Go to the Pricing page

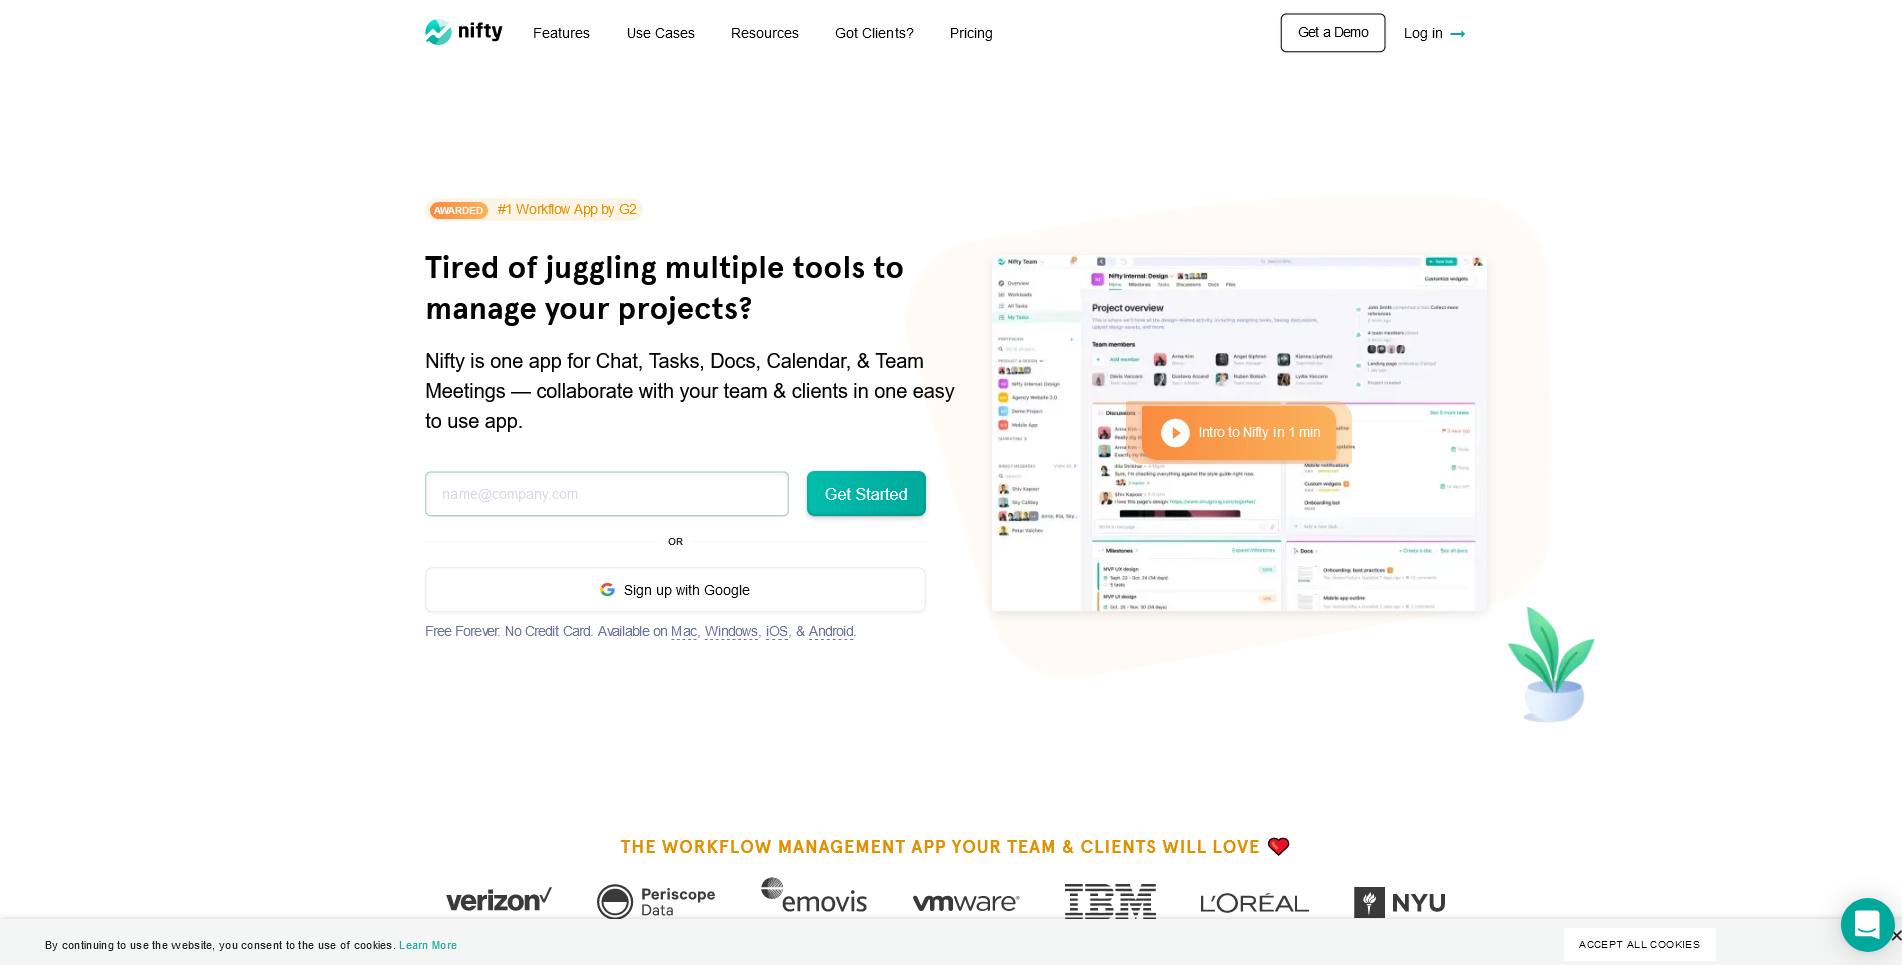(970, 33)
